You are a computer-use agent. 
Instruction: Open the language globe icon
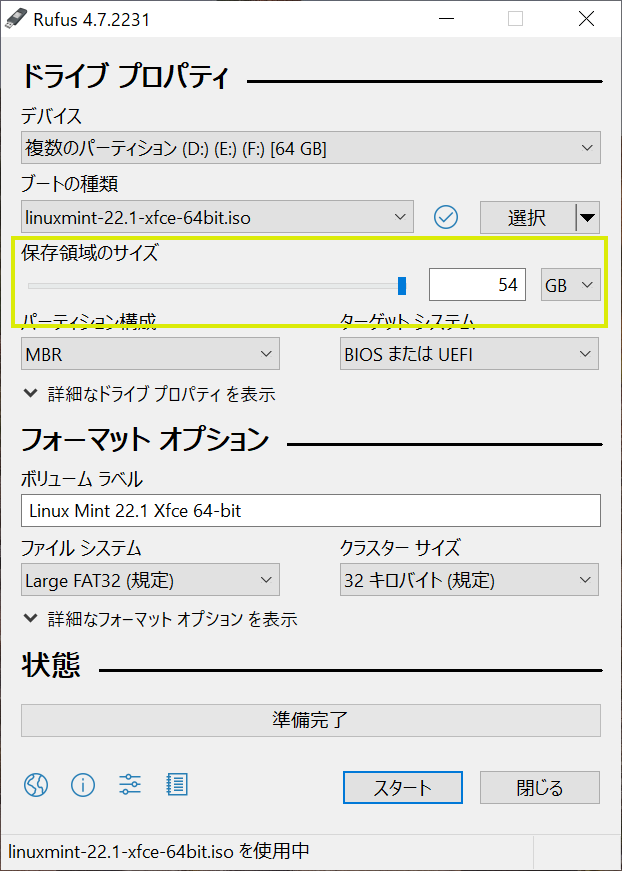click(36, 785)
